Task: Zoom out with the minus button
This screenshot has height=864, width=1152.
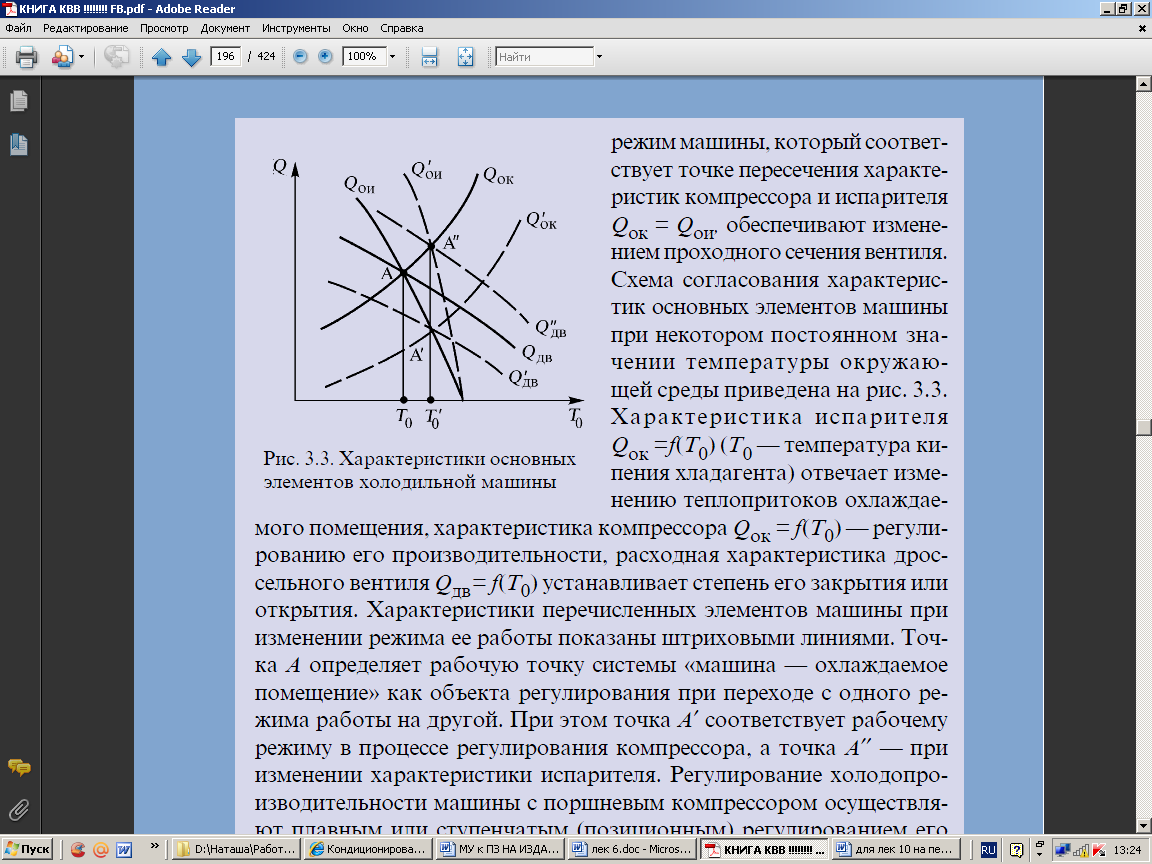Action: click(300, 56)
